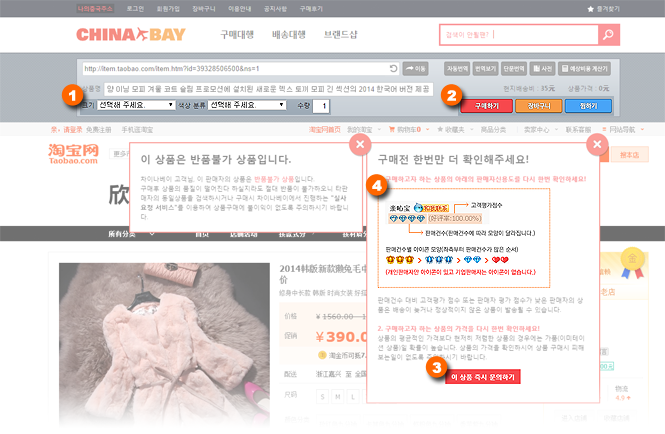Click the orange 장바구니 cart button
Image resolution: width=665 pixels, height=434 pixels.
tap(539, 106)
